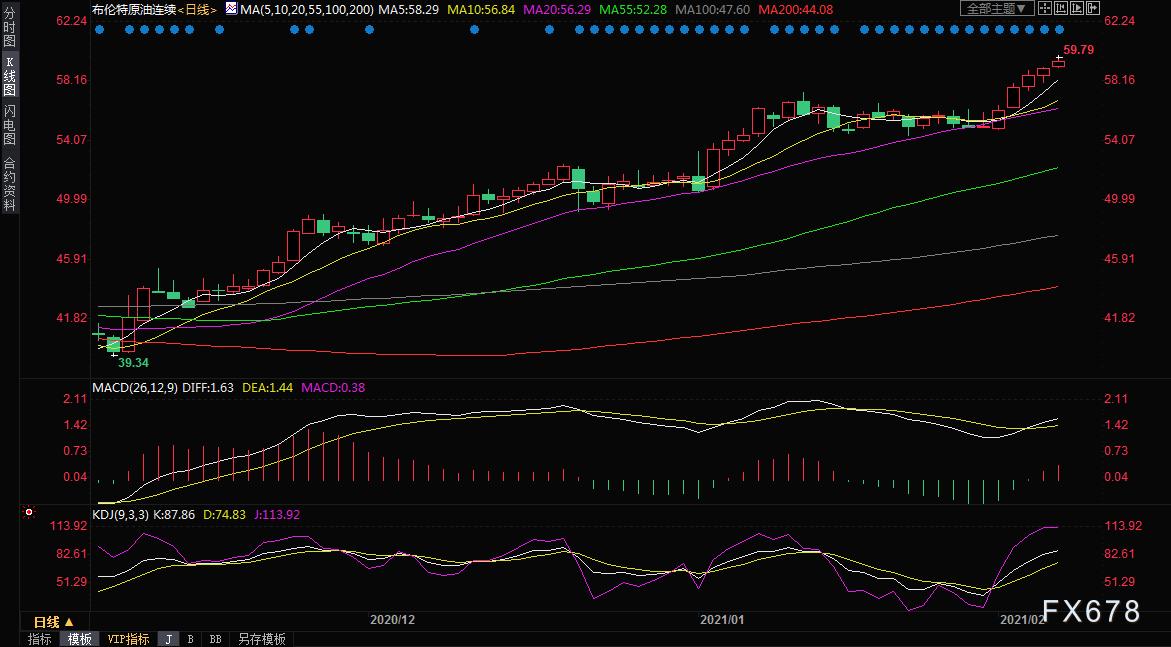Click the MA5:58.29 value
This screenshot has width=1171, height=647.
coord(409,10)
